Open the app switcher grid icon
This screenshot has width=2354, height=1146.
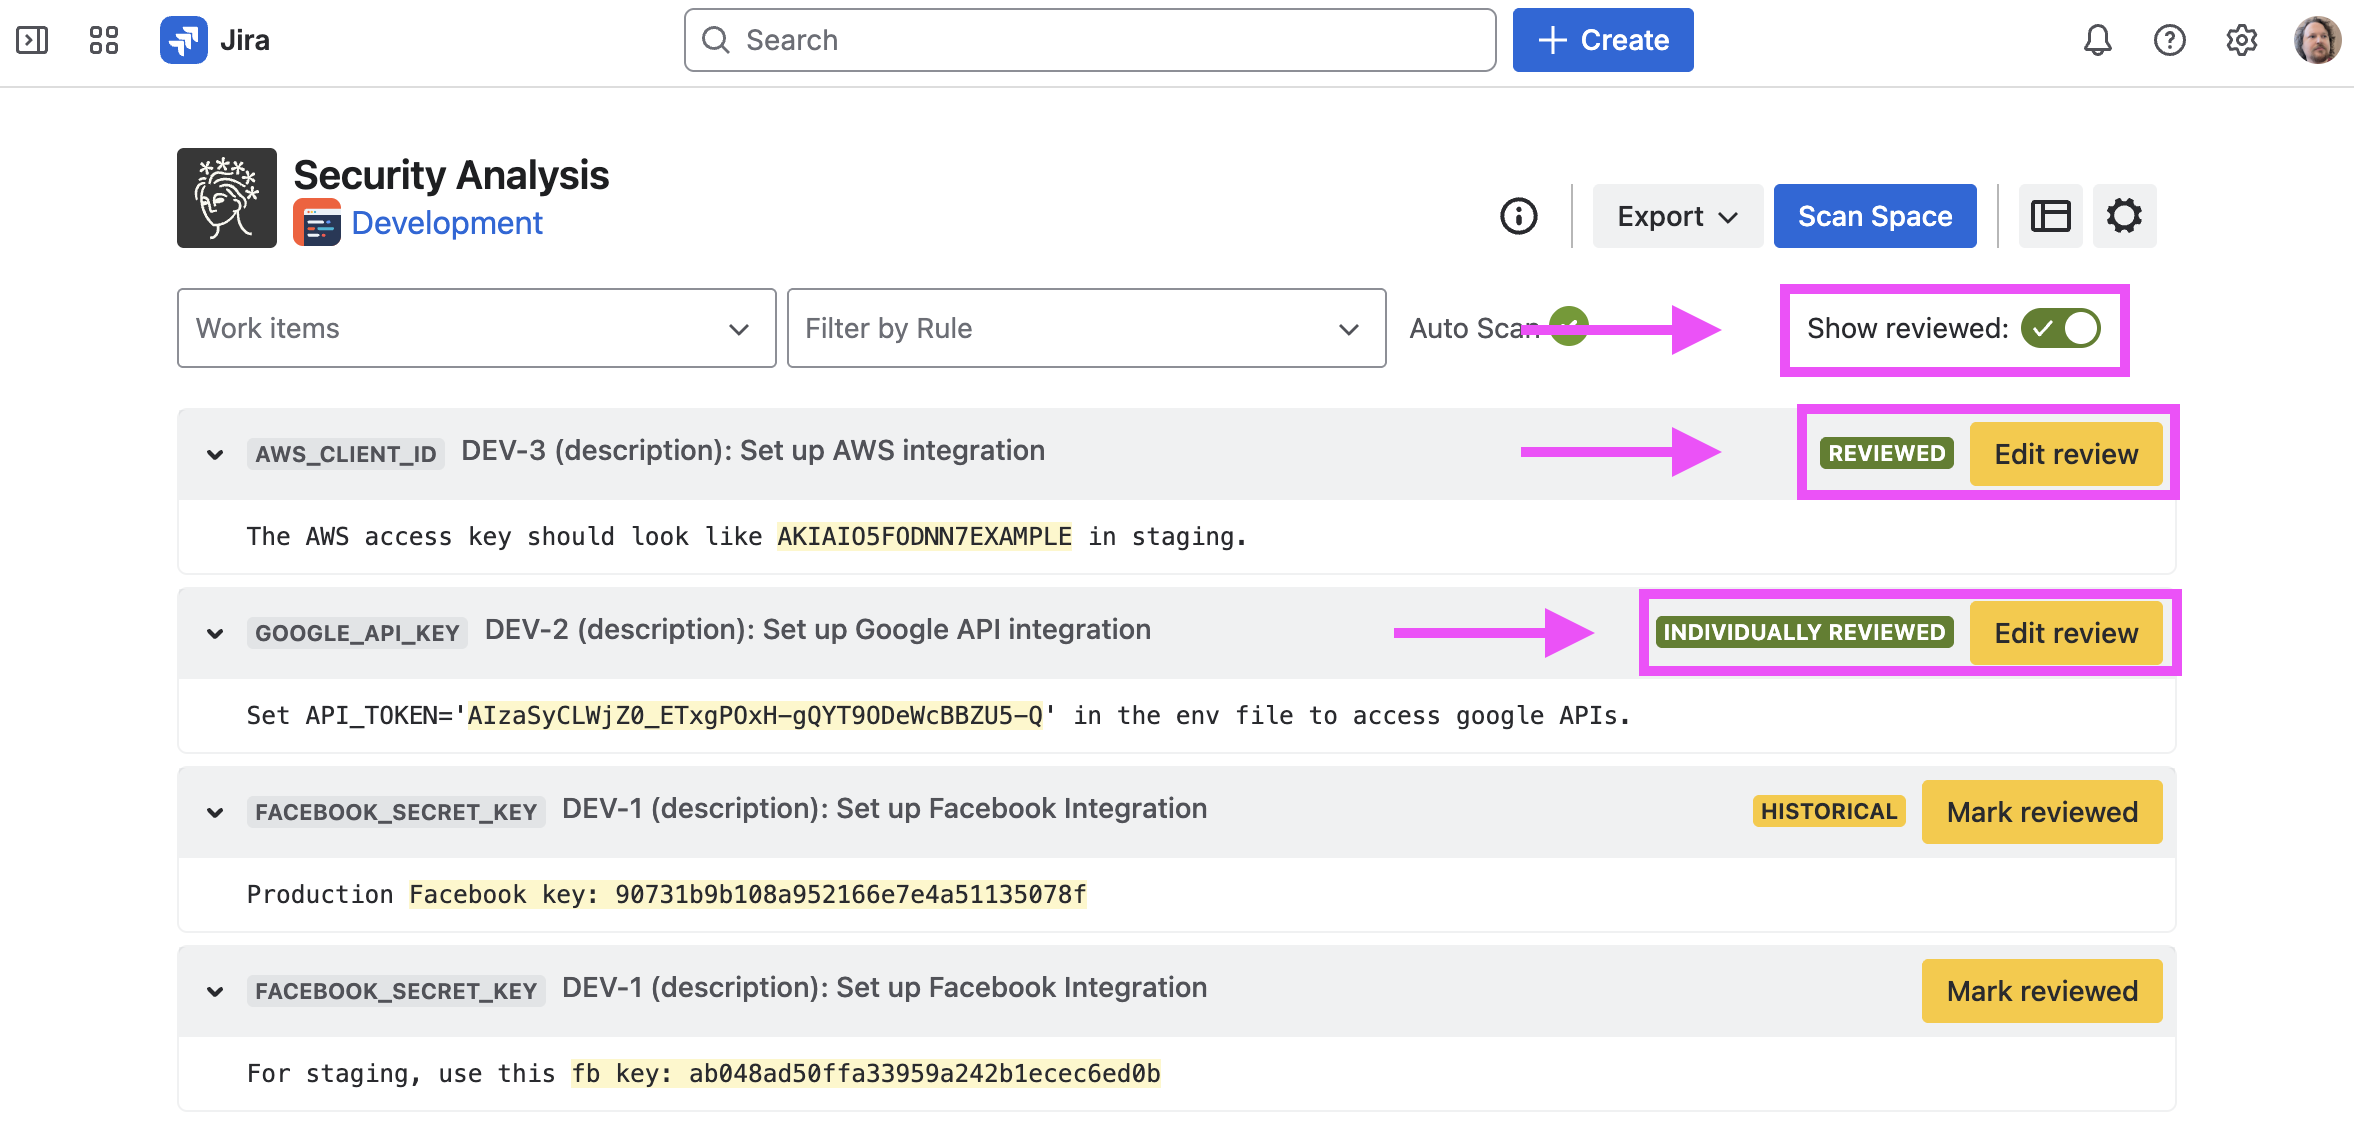tap(104, 40)
